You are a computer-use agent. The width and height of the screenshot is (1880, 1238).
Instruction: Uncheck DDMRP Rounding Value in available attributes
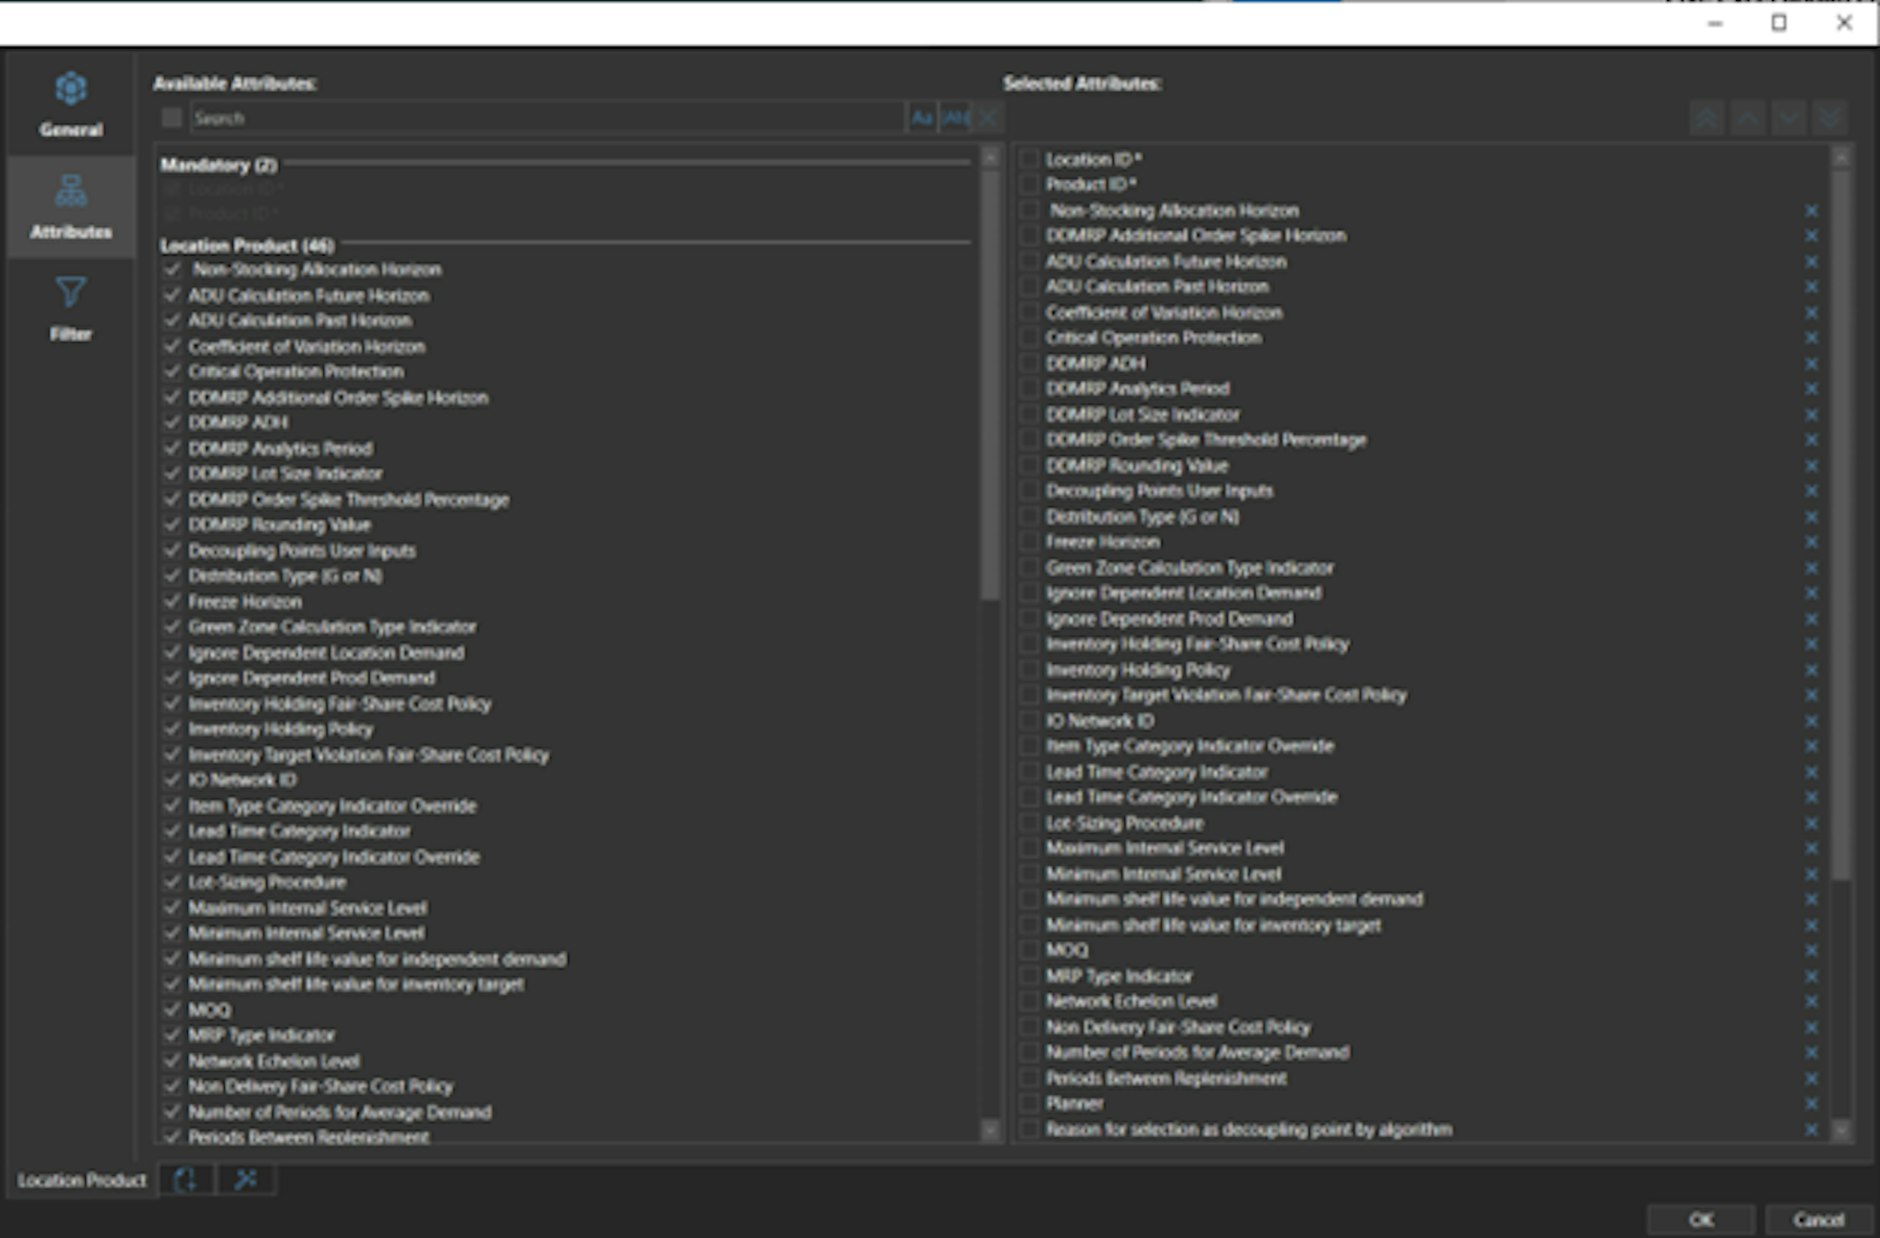pyautogui.click(x=170, y=525)
